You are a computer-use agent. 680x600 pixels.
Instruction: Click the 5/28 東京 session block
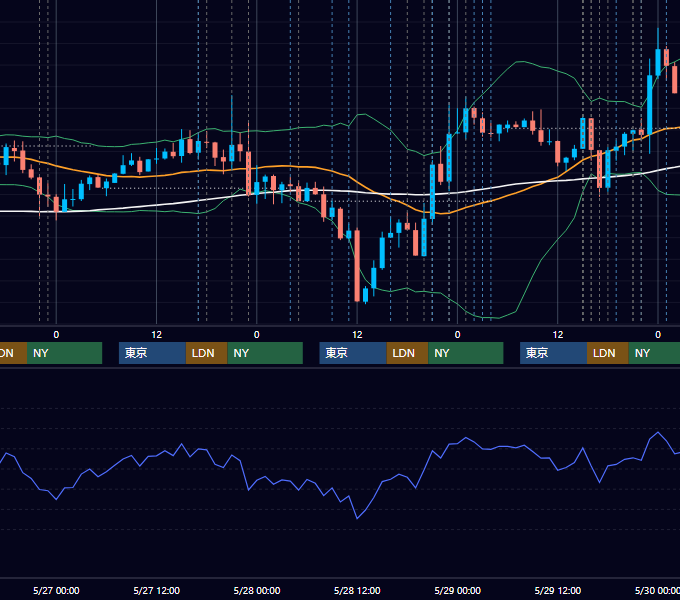353,353
